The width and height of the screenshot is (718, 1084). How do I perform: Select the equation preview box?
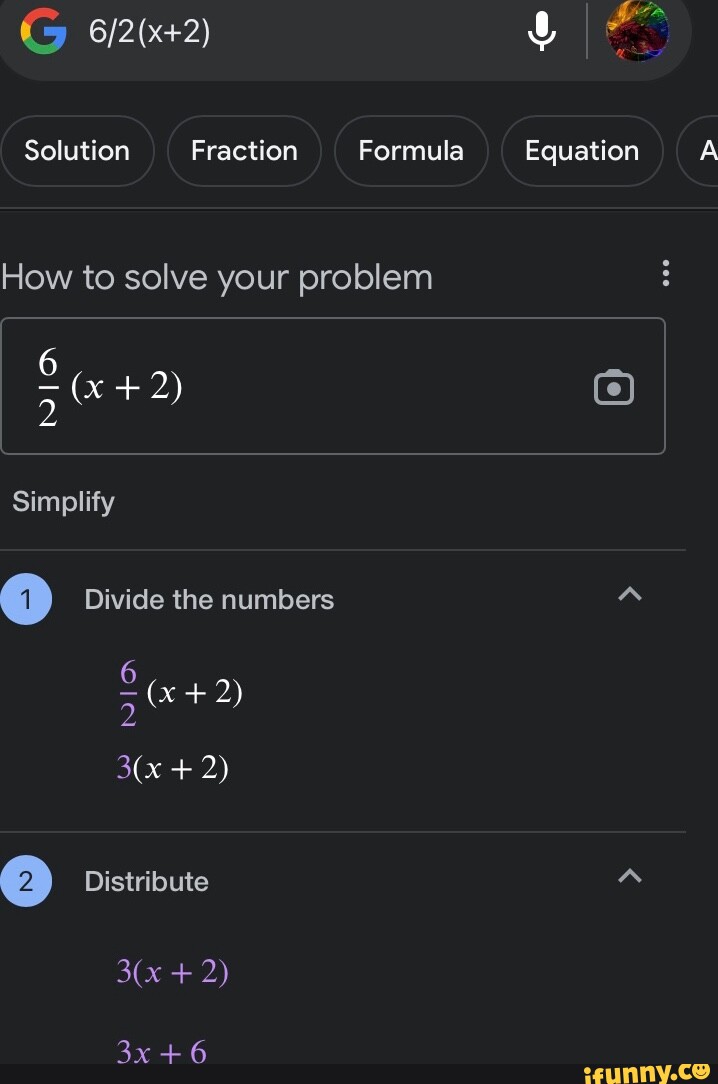(334, 387)
